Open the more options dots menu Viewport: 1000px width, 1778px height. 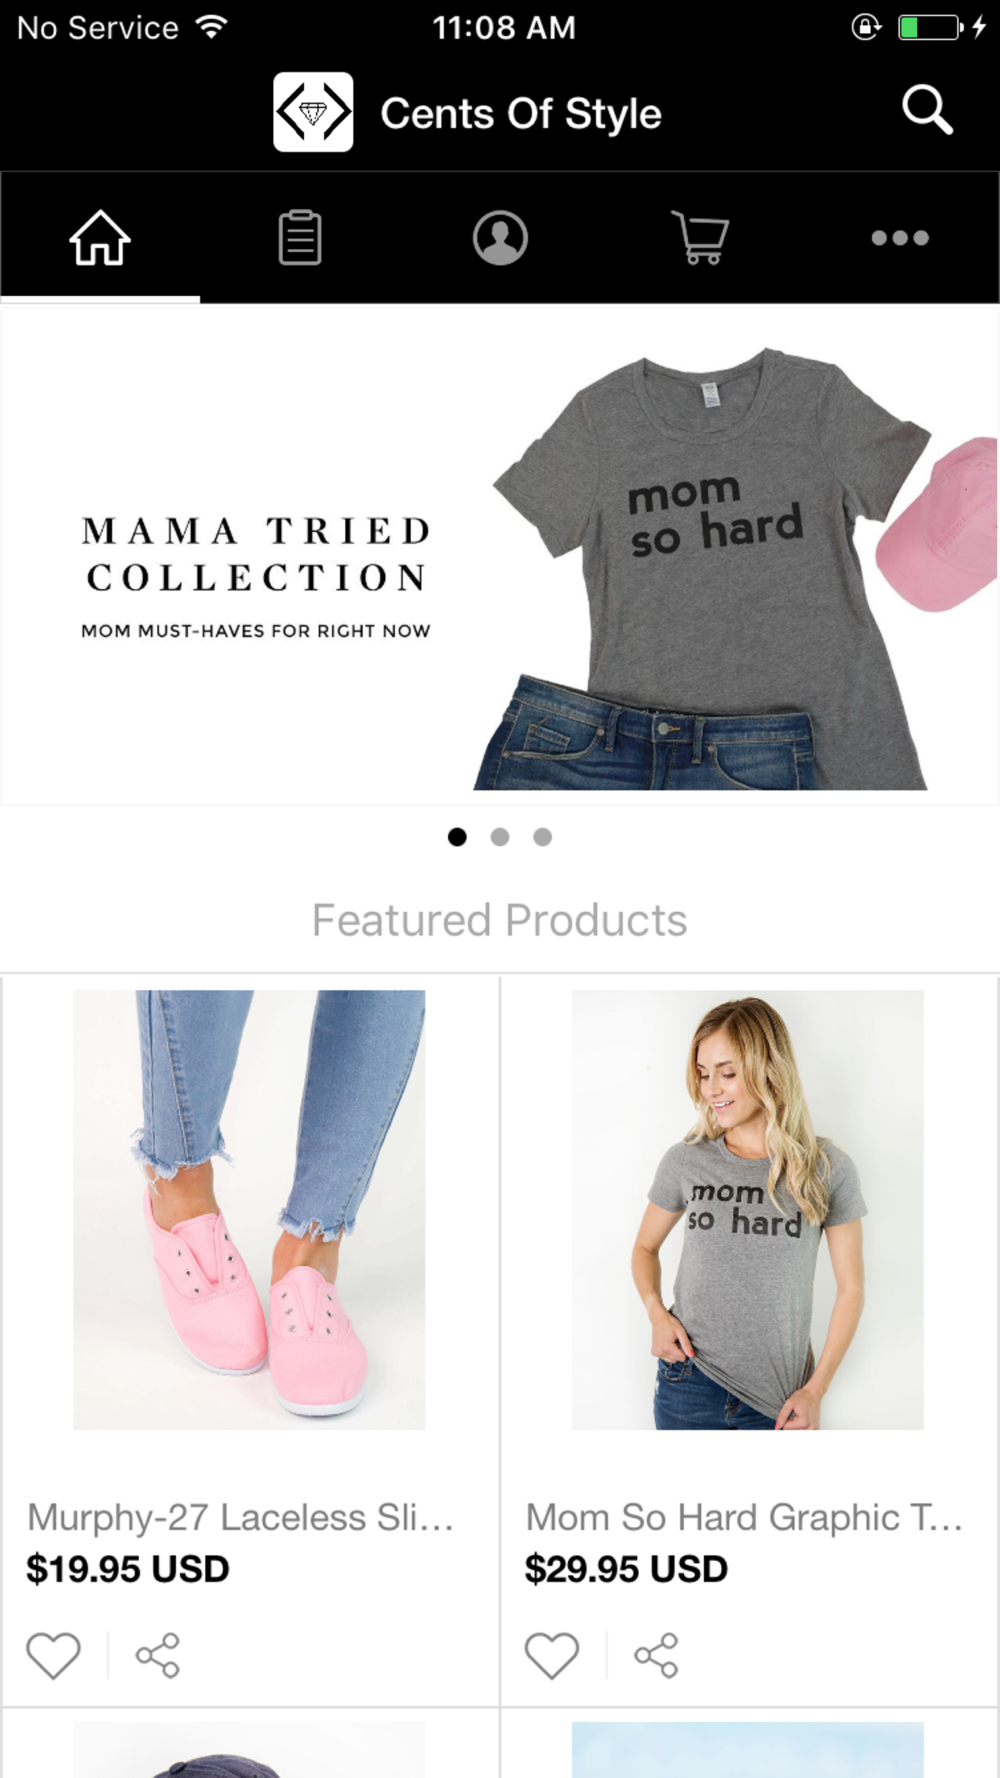pyautogui.click(x=900, y=238)
